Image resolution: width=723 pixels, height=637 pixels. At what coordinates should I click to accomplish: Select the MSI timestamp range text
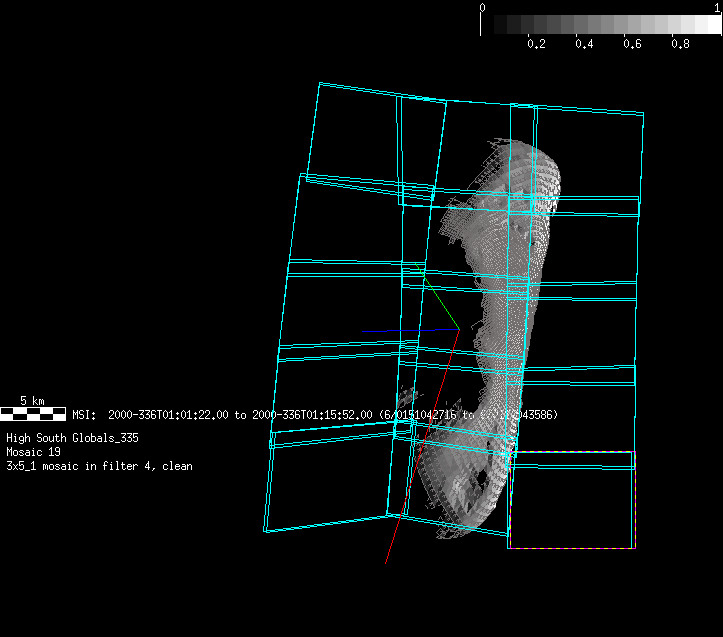(x=315, y=414)
